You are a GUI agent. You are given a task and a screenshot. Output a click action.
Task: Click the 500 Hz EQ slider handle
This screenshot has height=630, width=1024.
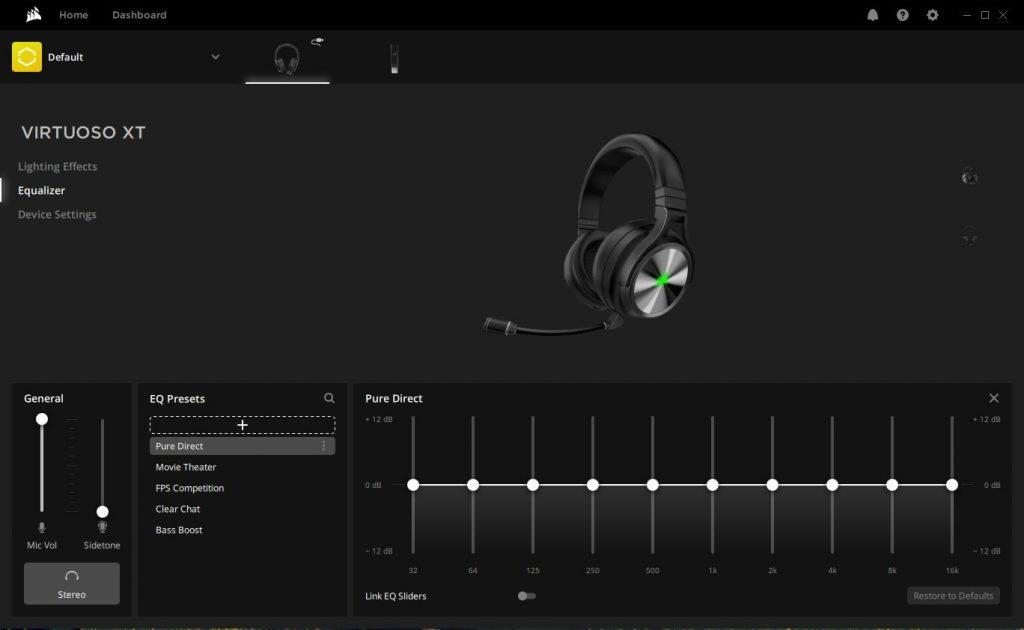[x=652, y=485]
